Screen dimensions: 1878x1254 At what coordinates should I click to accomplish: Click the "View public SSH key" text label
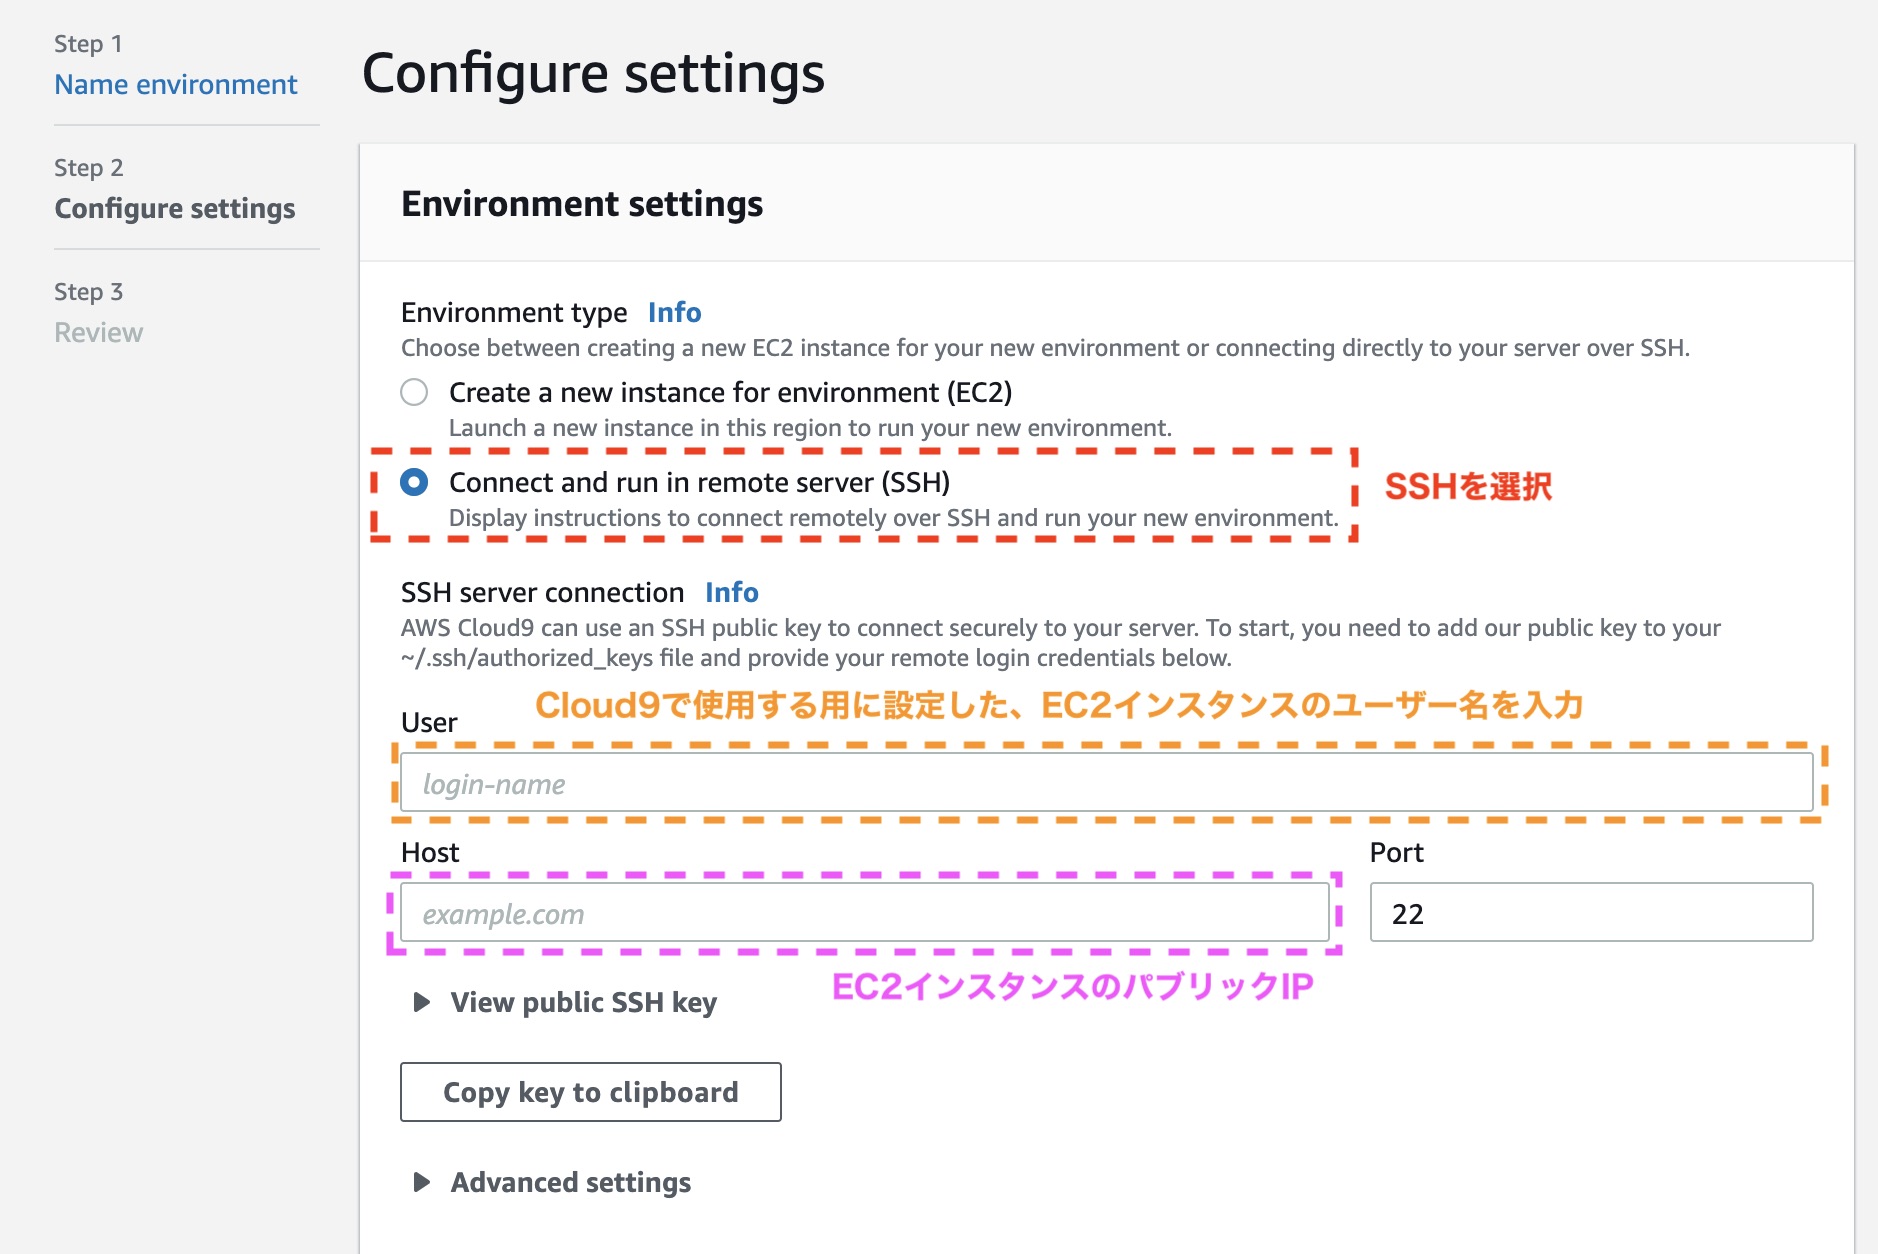pos(584,1003)
